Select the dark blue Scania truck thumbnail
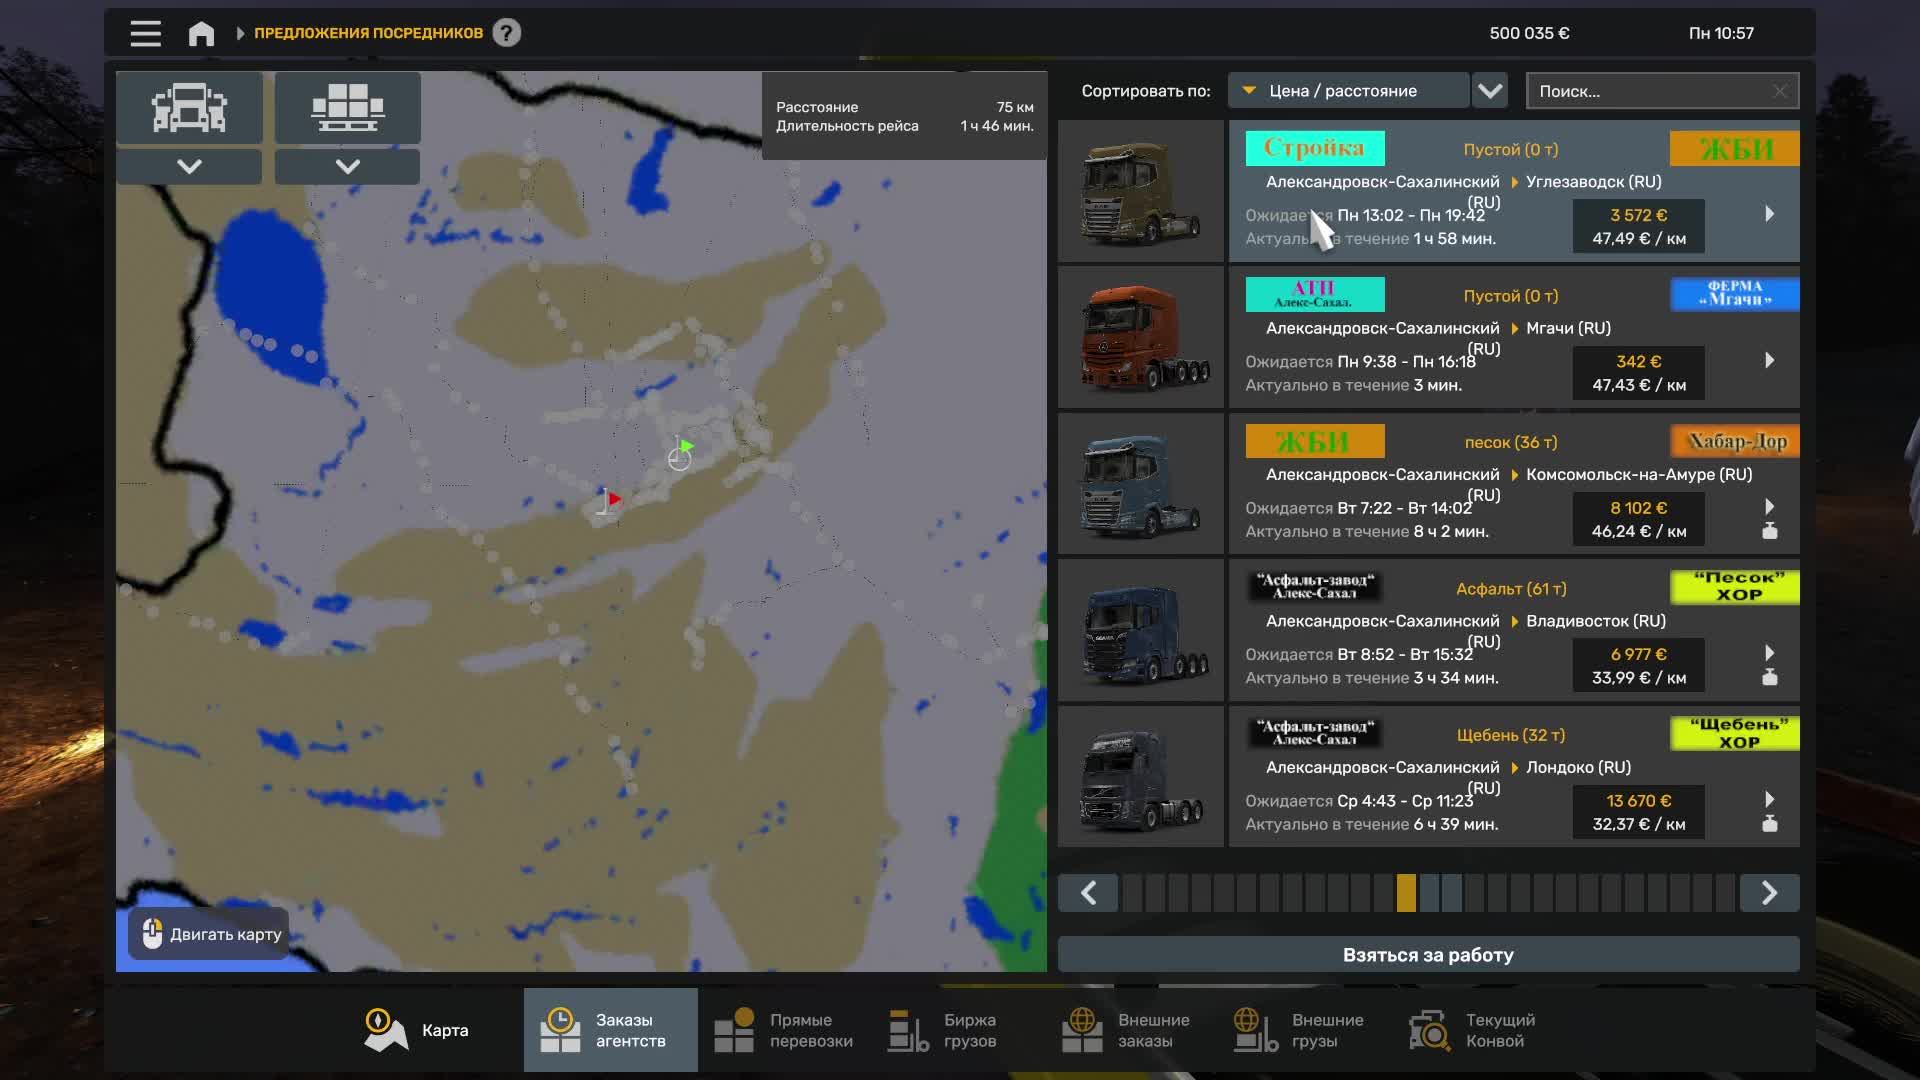Image resolution: width=1920 pixels, height=1080 pixels. pyautogui.click(x=1141, y=630)
